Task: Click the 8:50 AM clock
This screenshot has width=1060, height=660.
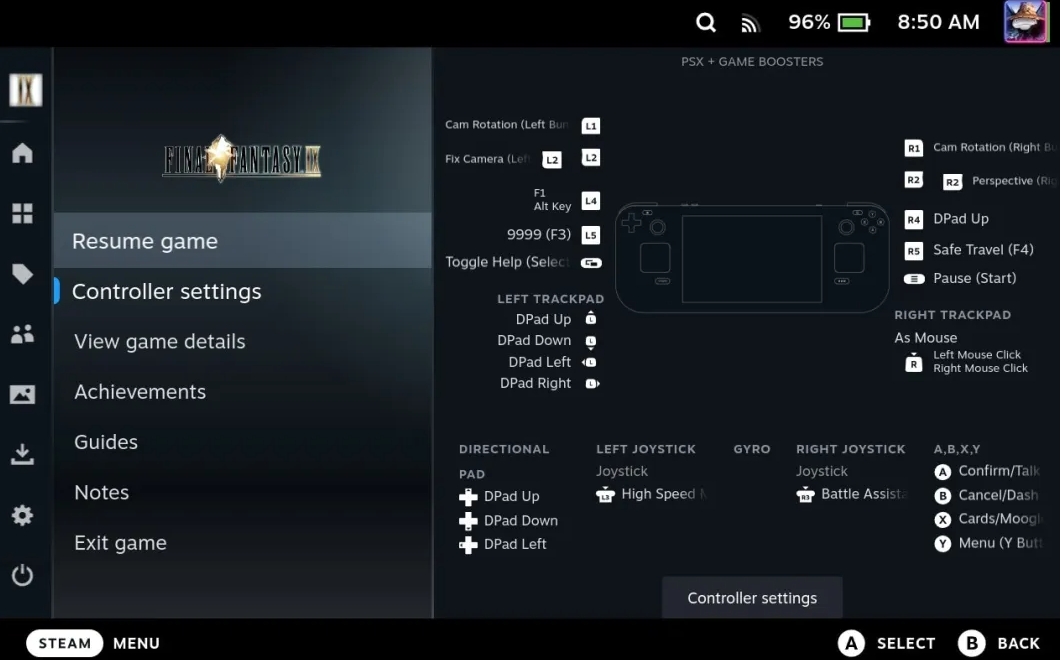Action: [938, 22]
